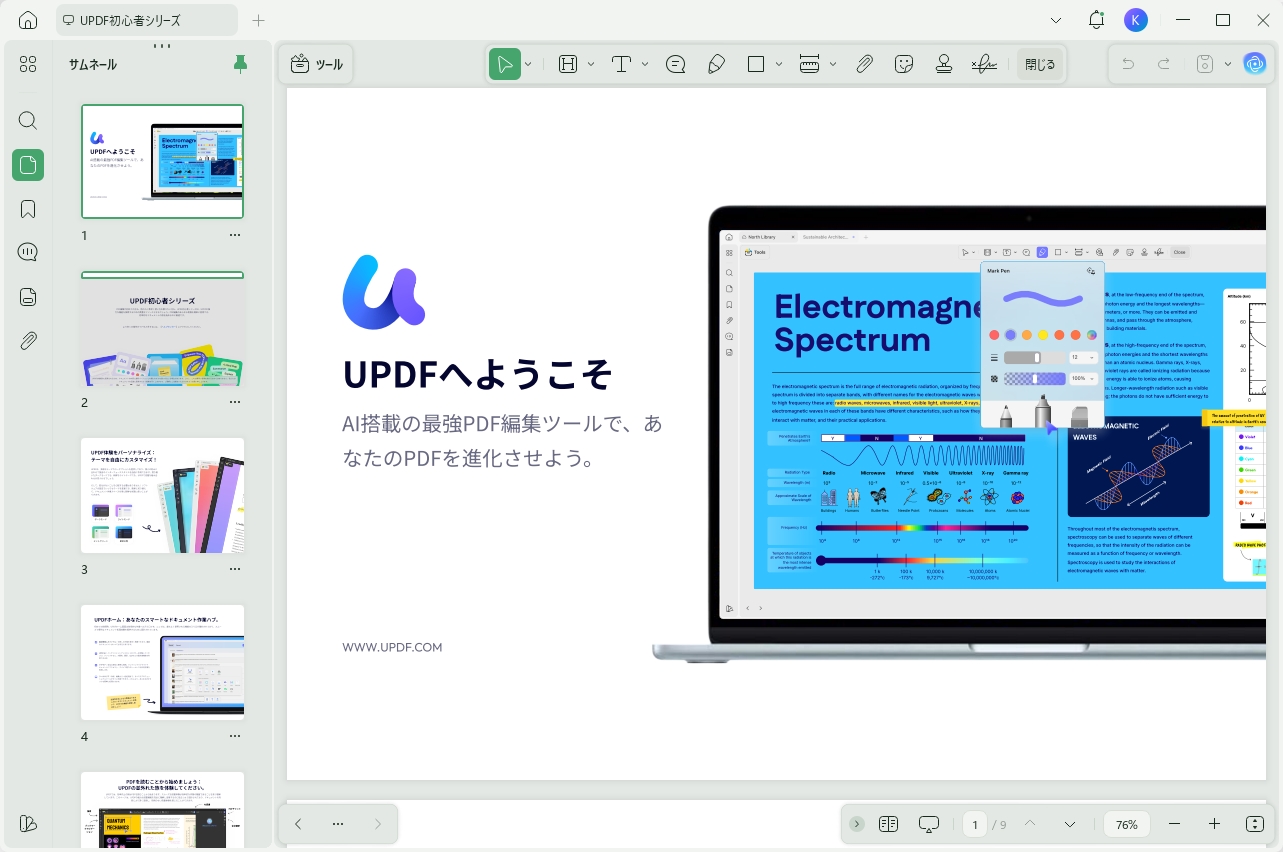
Task: Open the options menu for thumbnail 3
Action: pos(235,569)
